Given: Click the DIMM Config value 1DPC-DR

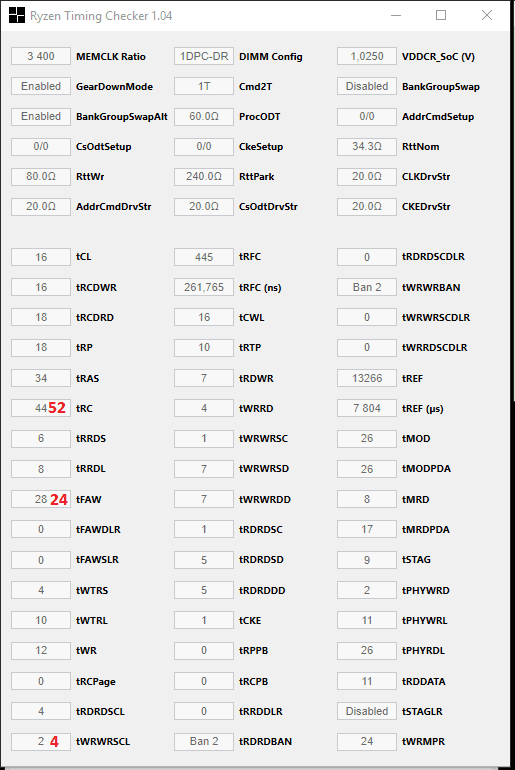Looking at the screenshot, I should [x=204, y=56].
